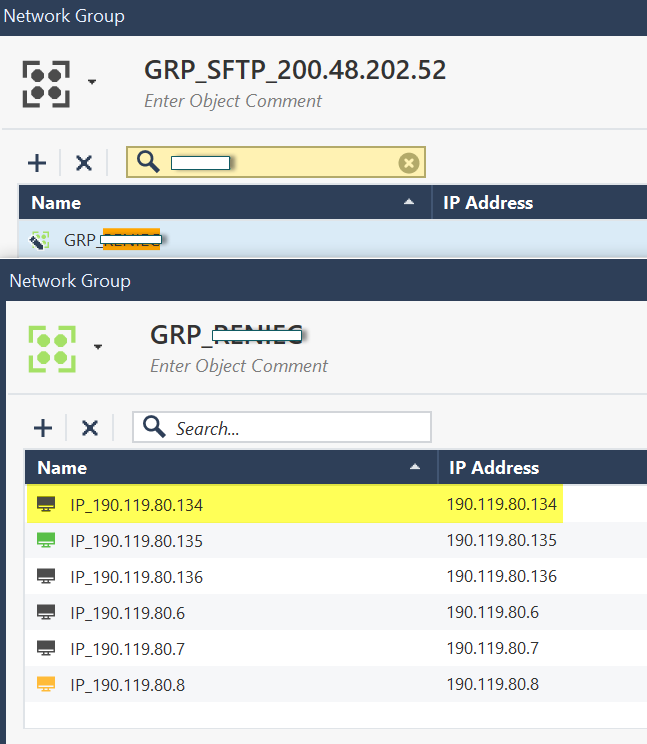The width and height of the screenshot is (647, 744).
Task: Click the IP Address column header in lower table
Action: (x=494, y=467)
